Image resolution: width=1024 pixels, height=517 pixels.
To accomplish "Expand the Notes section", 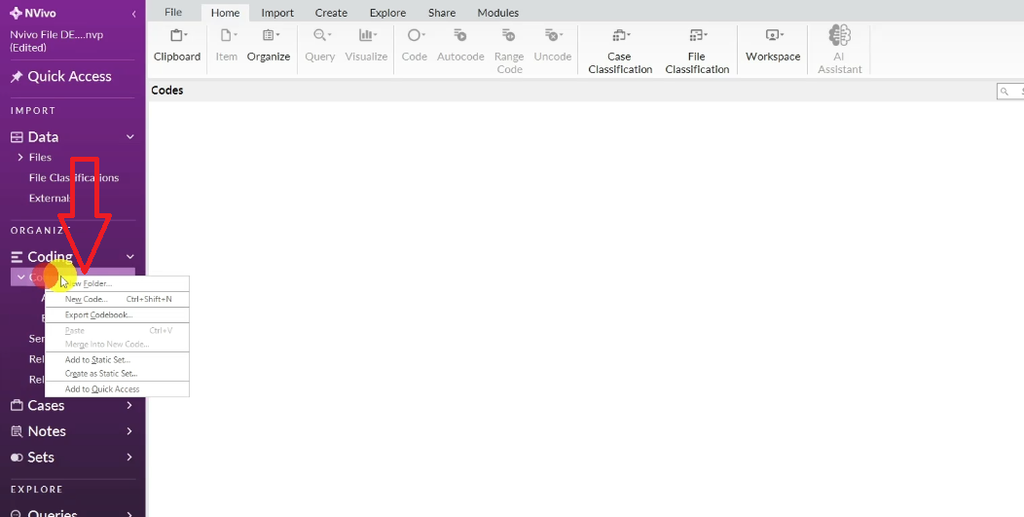I will pos(129,431).
